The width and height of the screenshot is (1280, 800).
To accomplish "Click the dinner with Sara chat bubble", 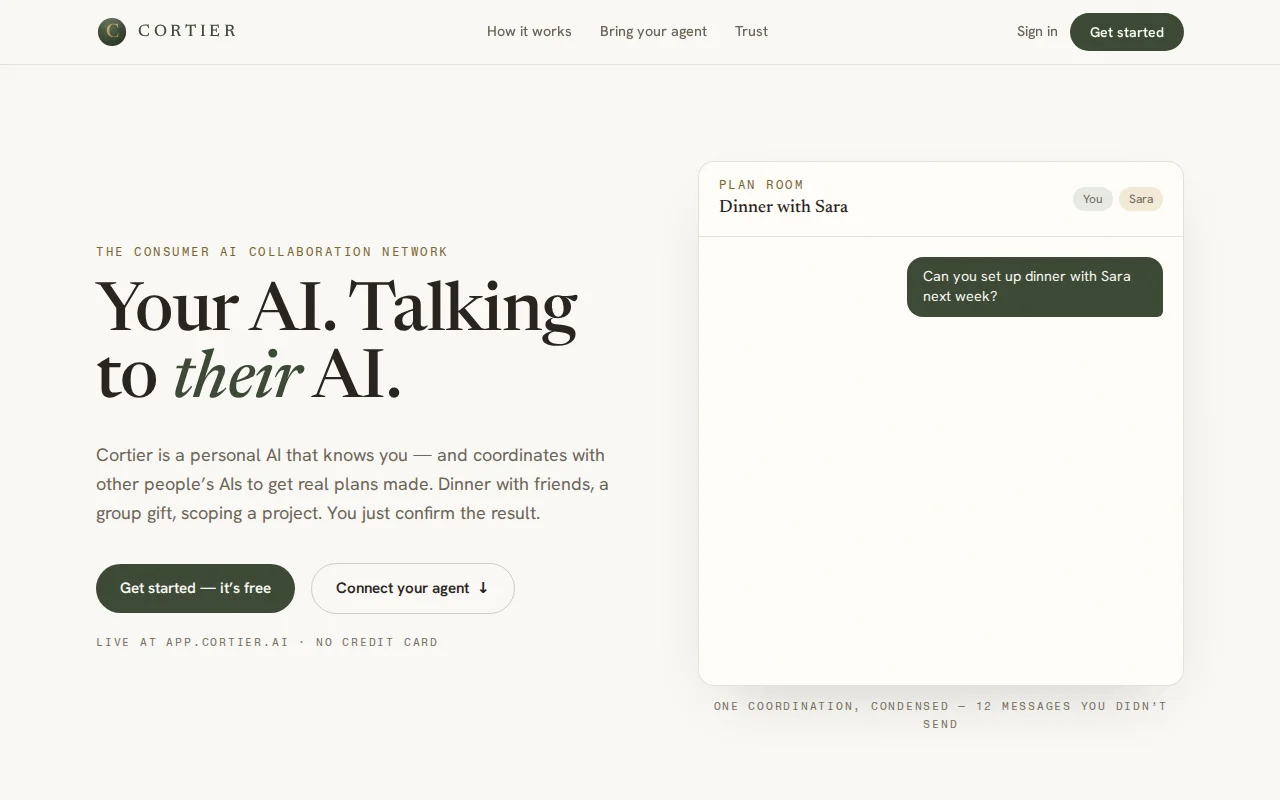I will (1035, 287).
